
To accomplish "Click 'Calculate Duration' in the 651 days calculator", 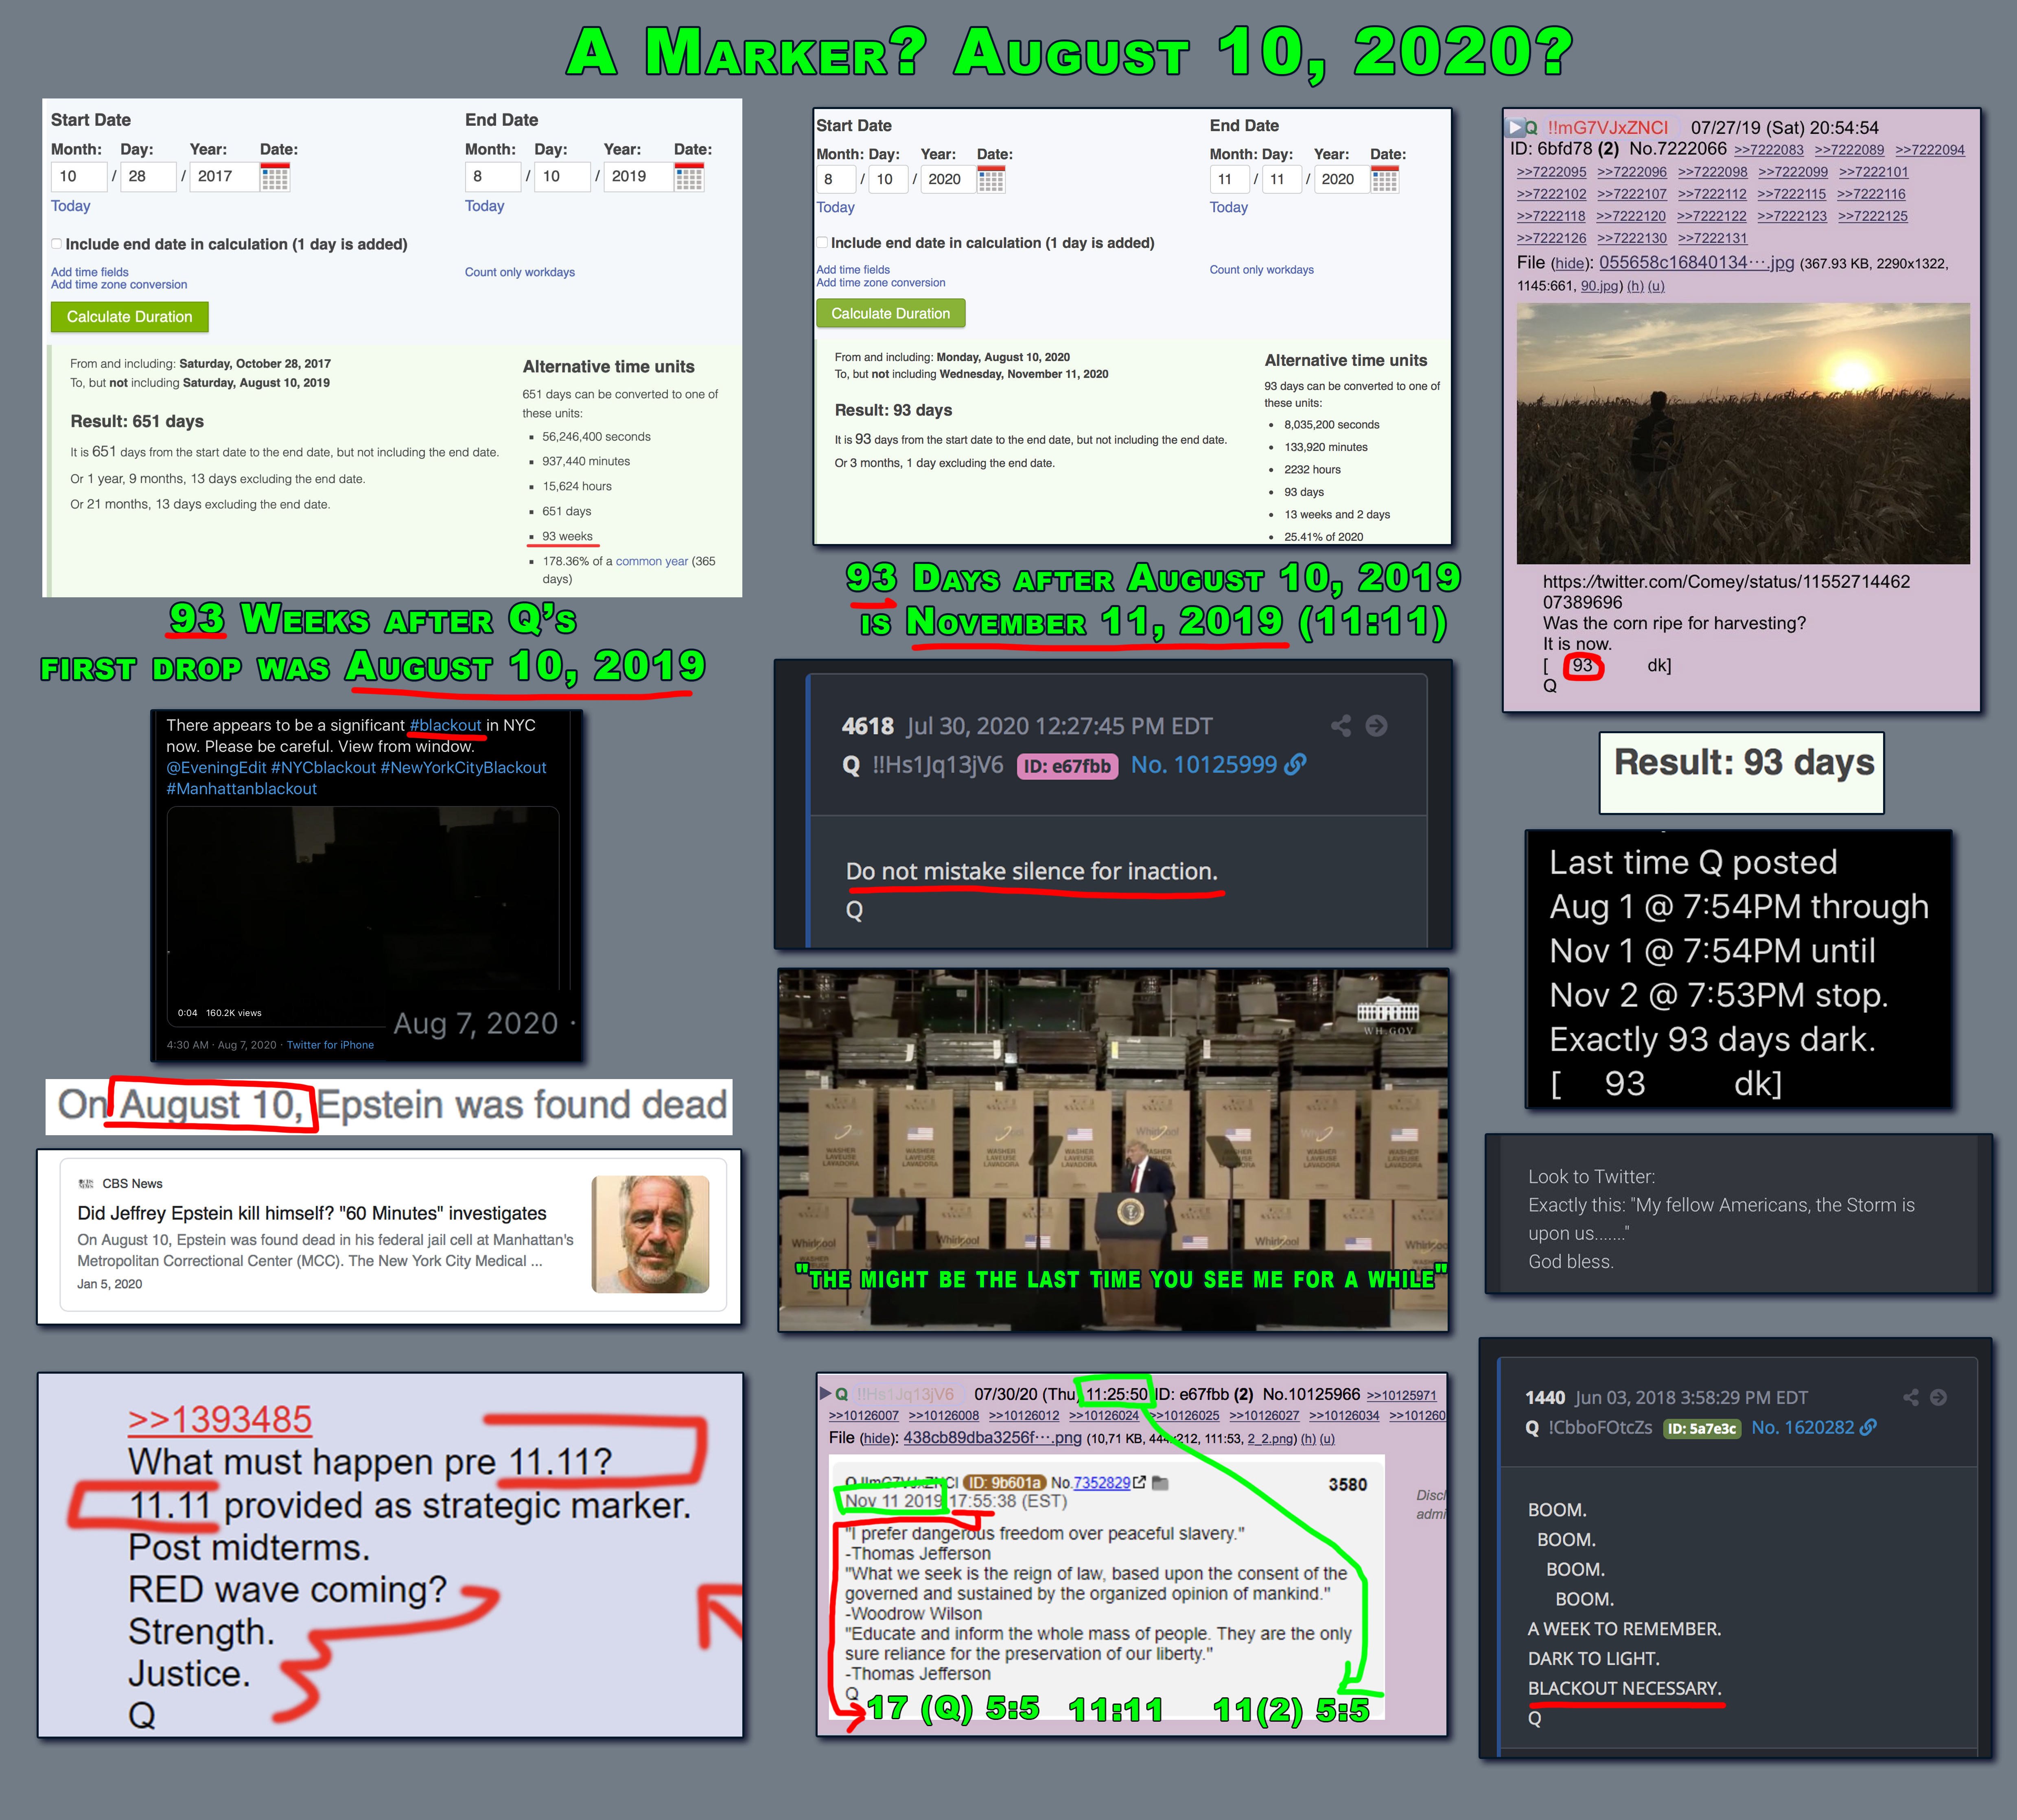I will tap(129, 317).
